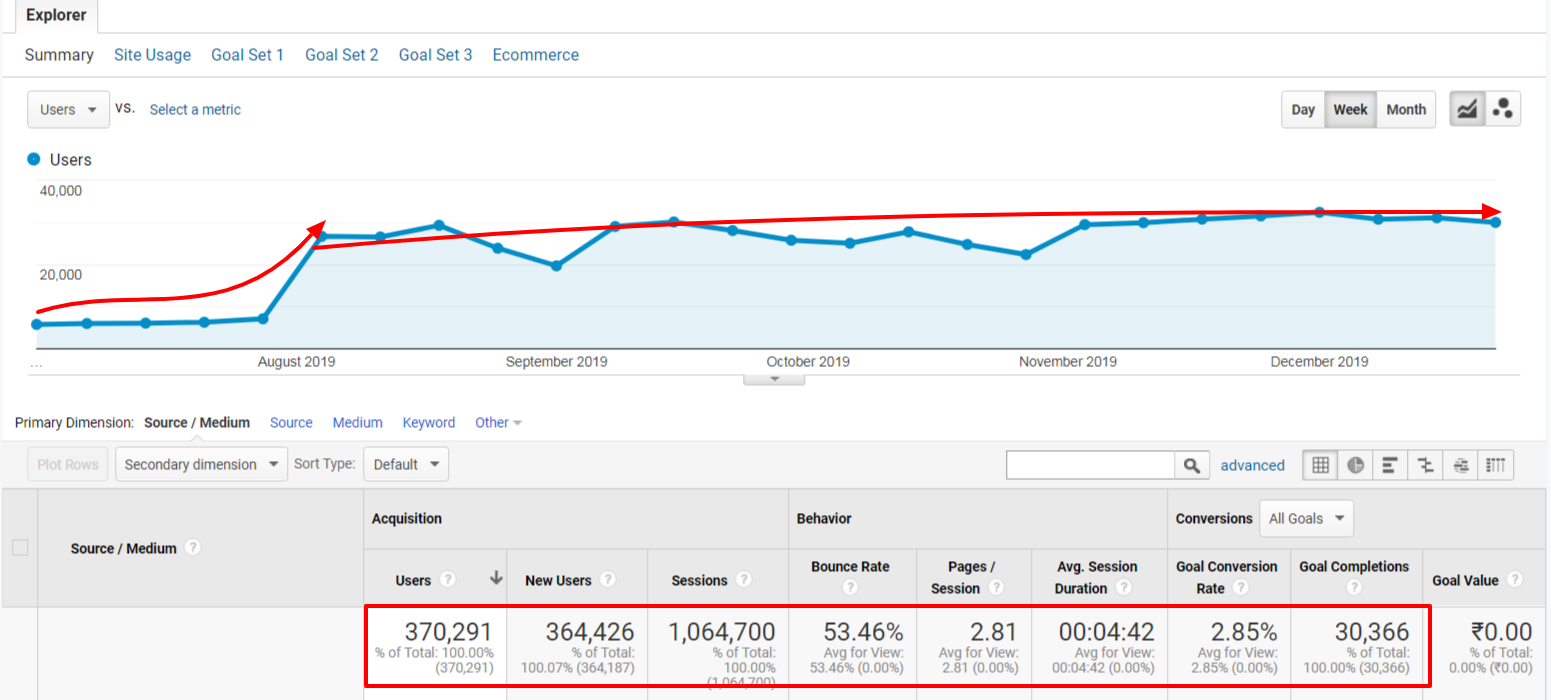Switch chart granularity to Day
Image resolution: width=1551 pixels, height=700 pixels.
(x=1303, y=109)
